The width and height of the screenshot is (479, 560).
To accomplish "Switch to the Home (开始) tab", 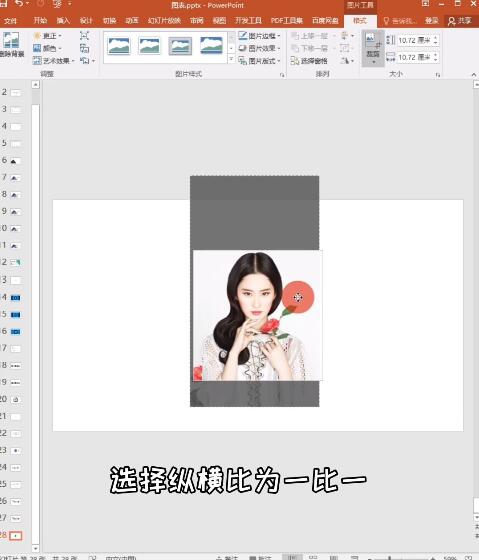I will click(x=40, y=21).
